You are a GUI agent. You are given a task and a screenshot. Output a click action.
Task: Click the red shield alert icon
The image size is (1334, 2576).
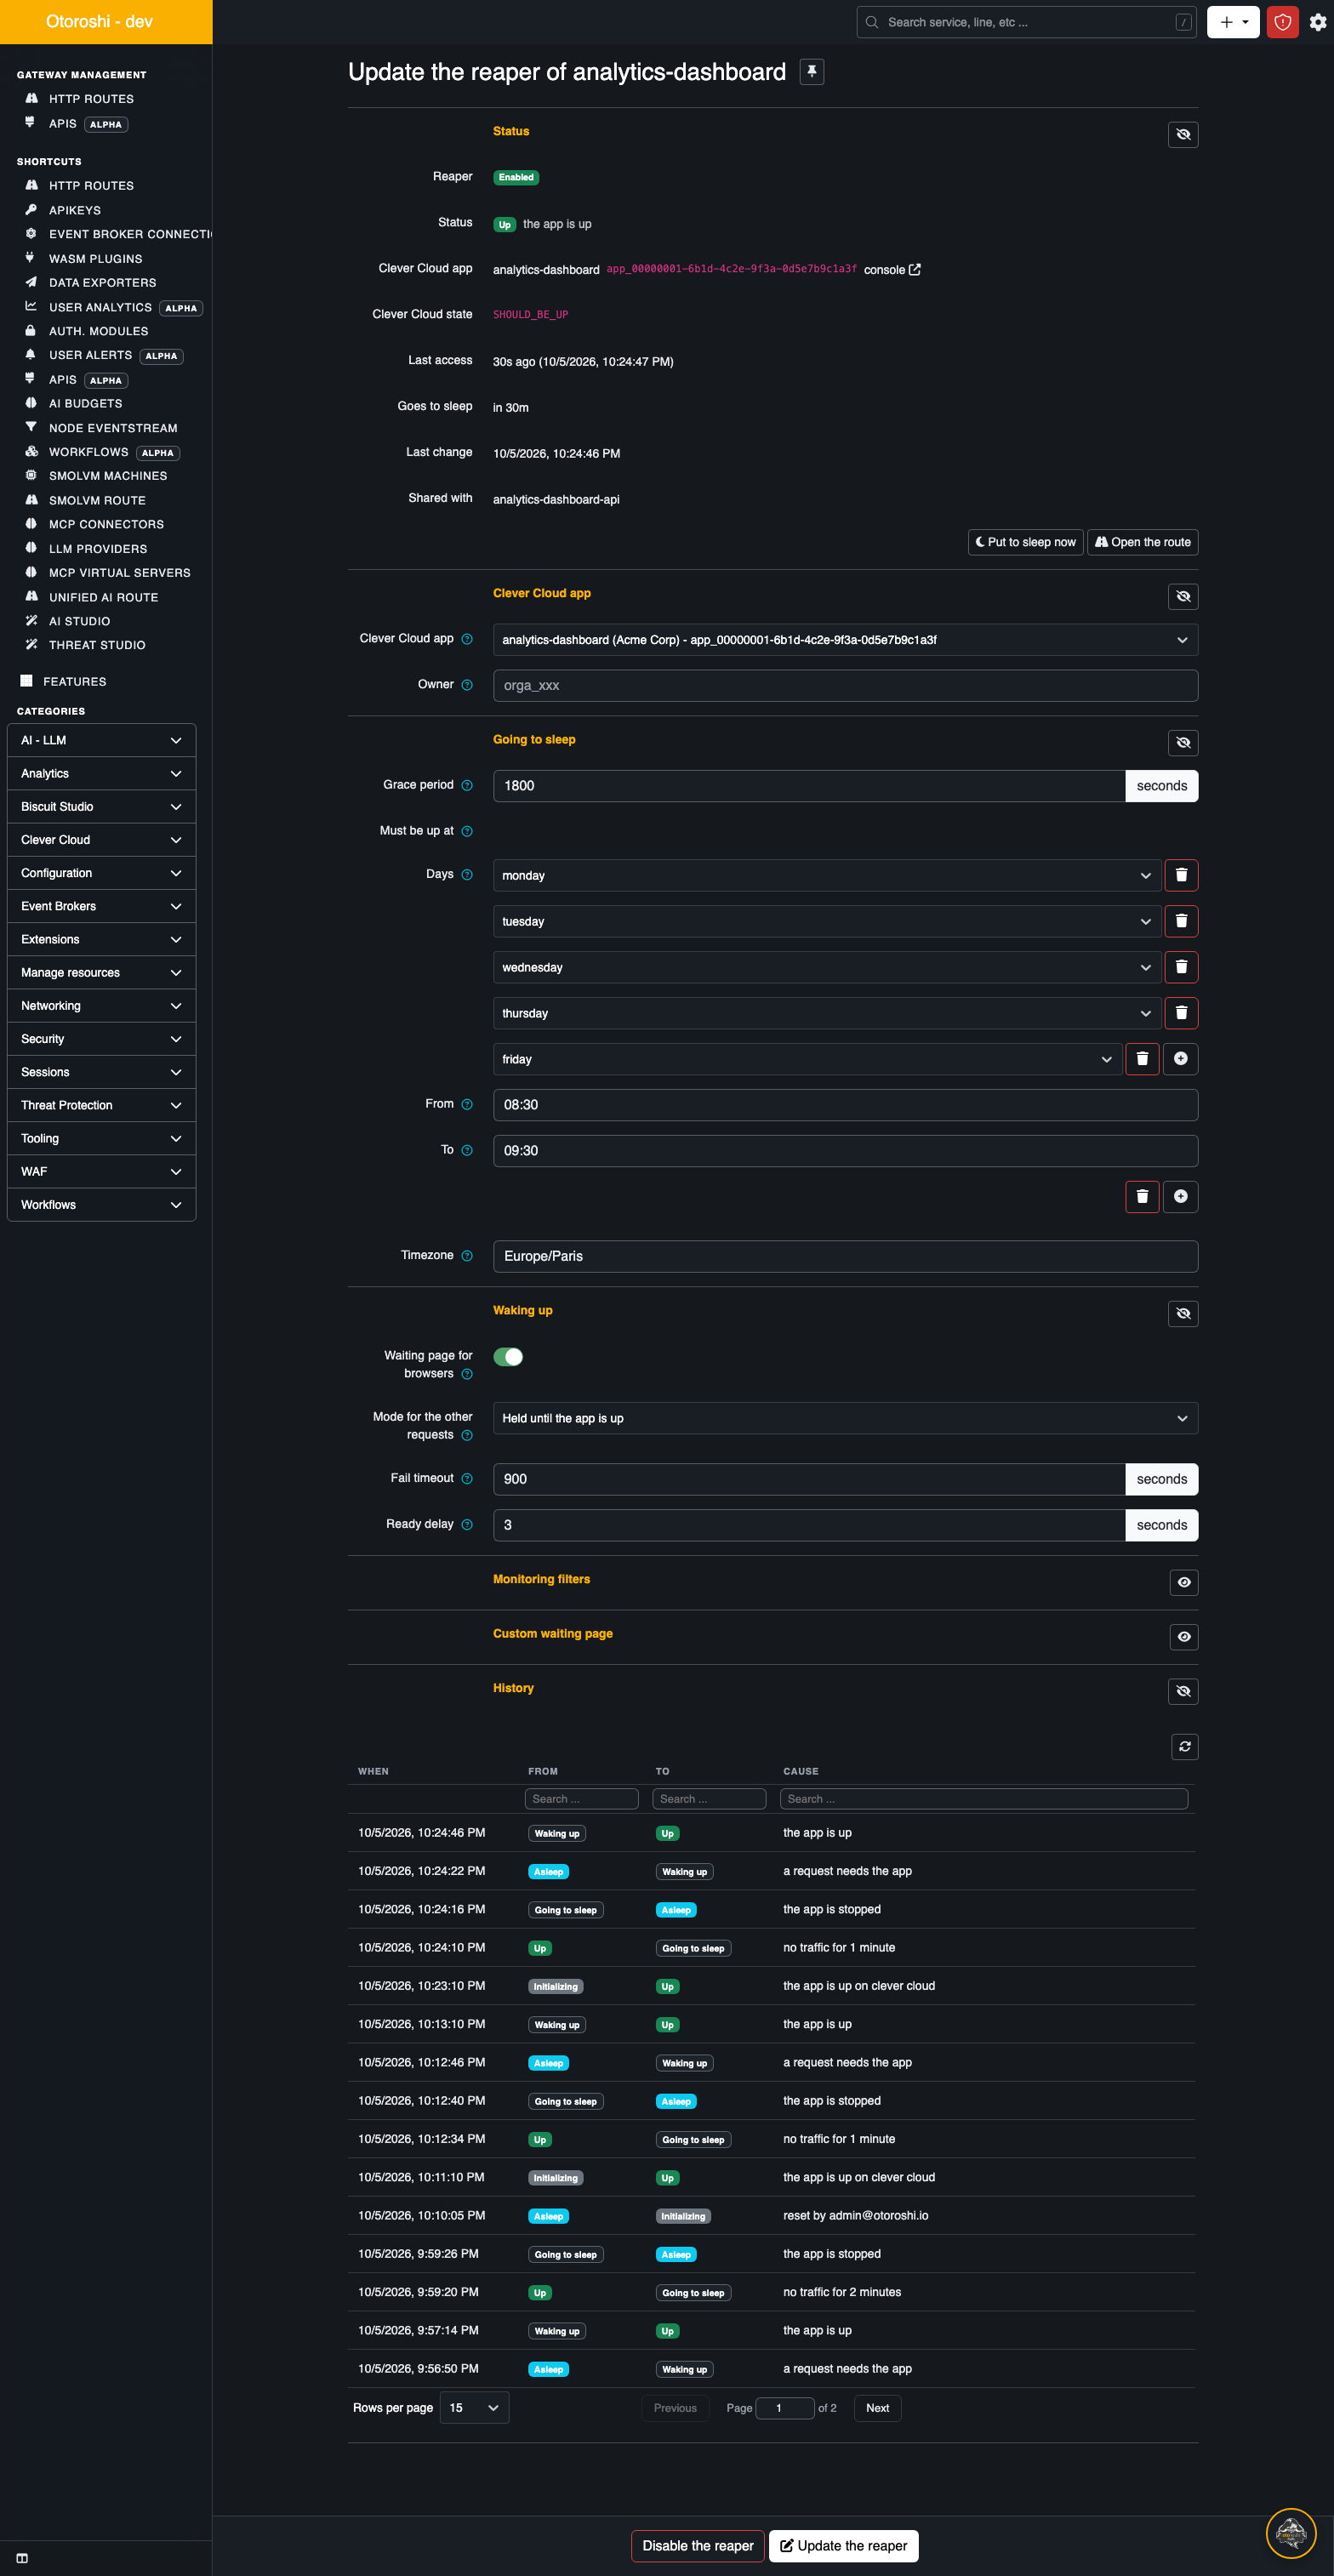(1282, 22)
